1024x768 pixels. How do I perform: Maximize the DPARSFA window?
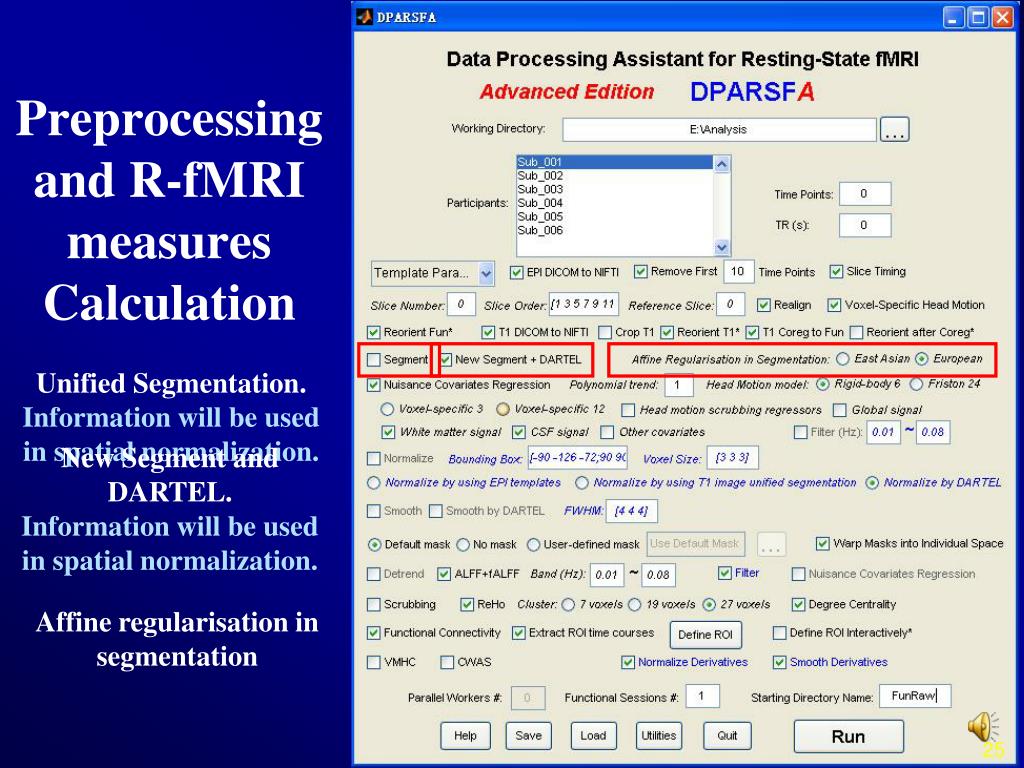978,17
